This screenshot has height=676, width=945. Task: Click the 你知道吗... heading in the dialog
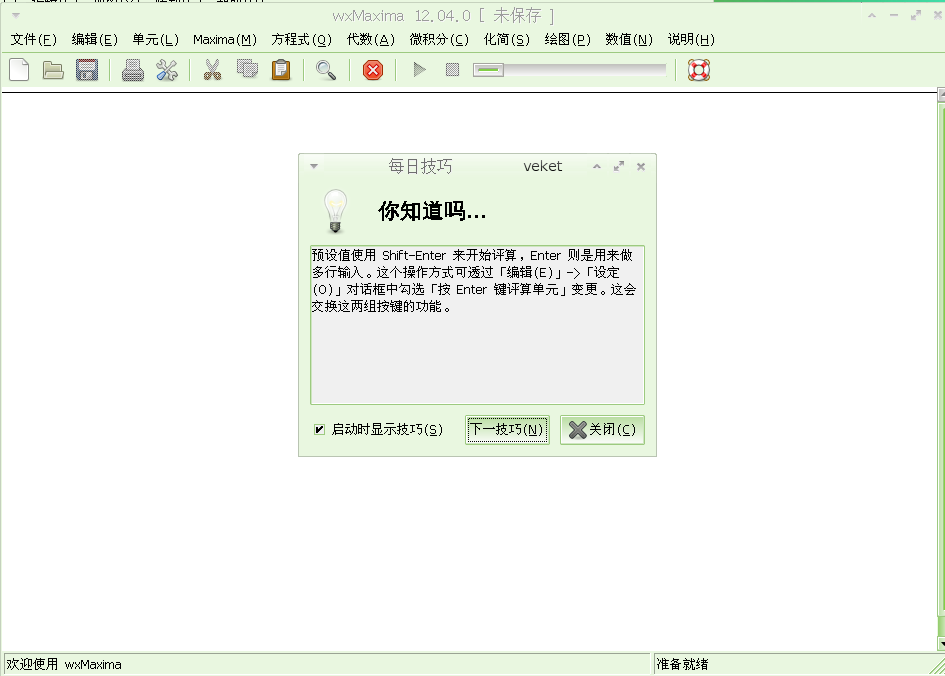pyautogui.click(x=432, y=211)
